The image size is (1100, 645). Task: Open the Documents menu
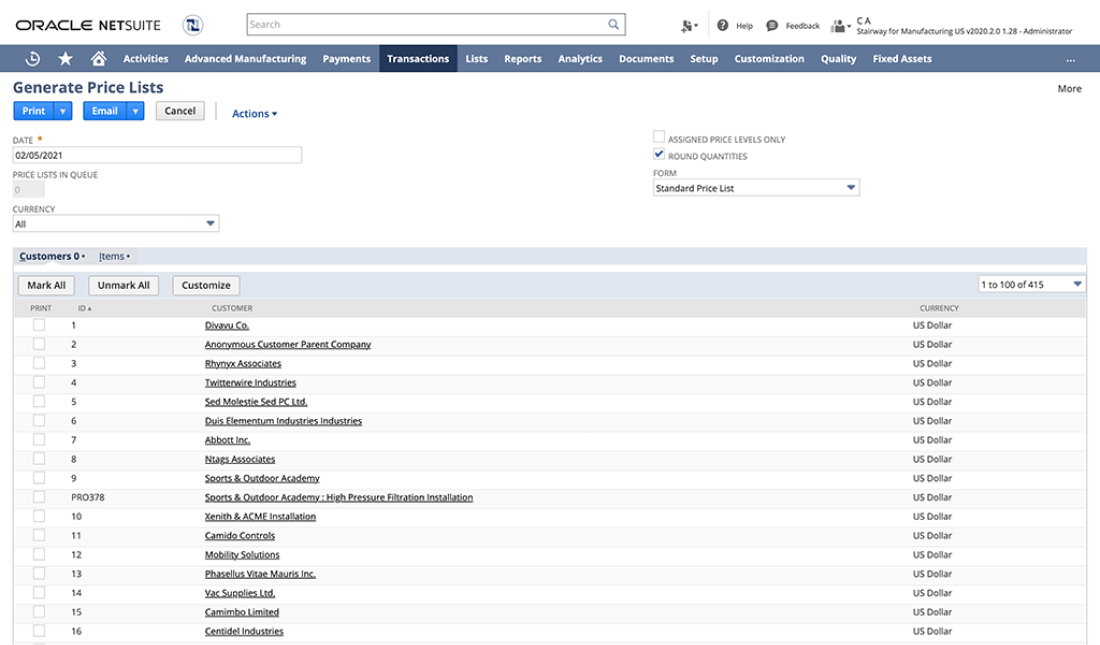click(646, 59)
